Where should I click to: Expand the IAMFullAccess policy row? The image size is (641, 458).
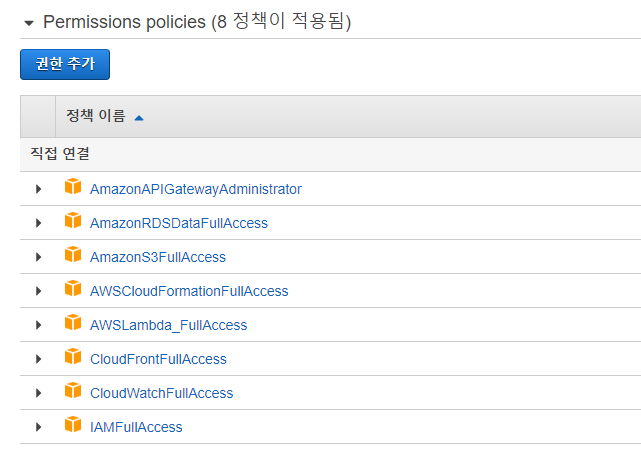38,427
